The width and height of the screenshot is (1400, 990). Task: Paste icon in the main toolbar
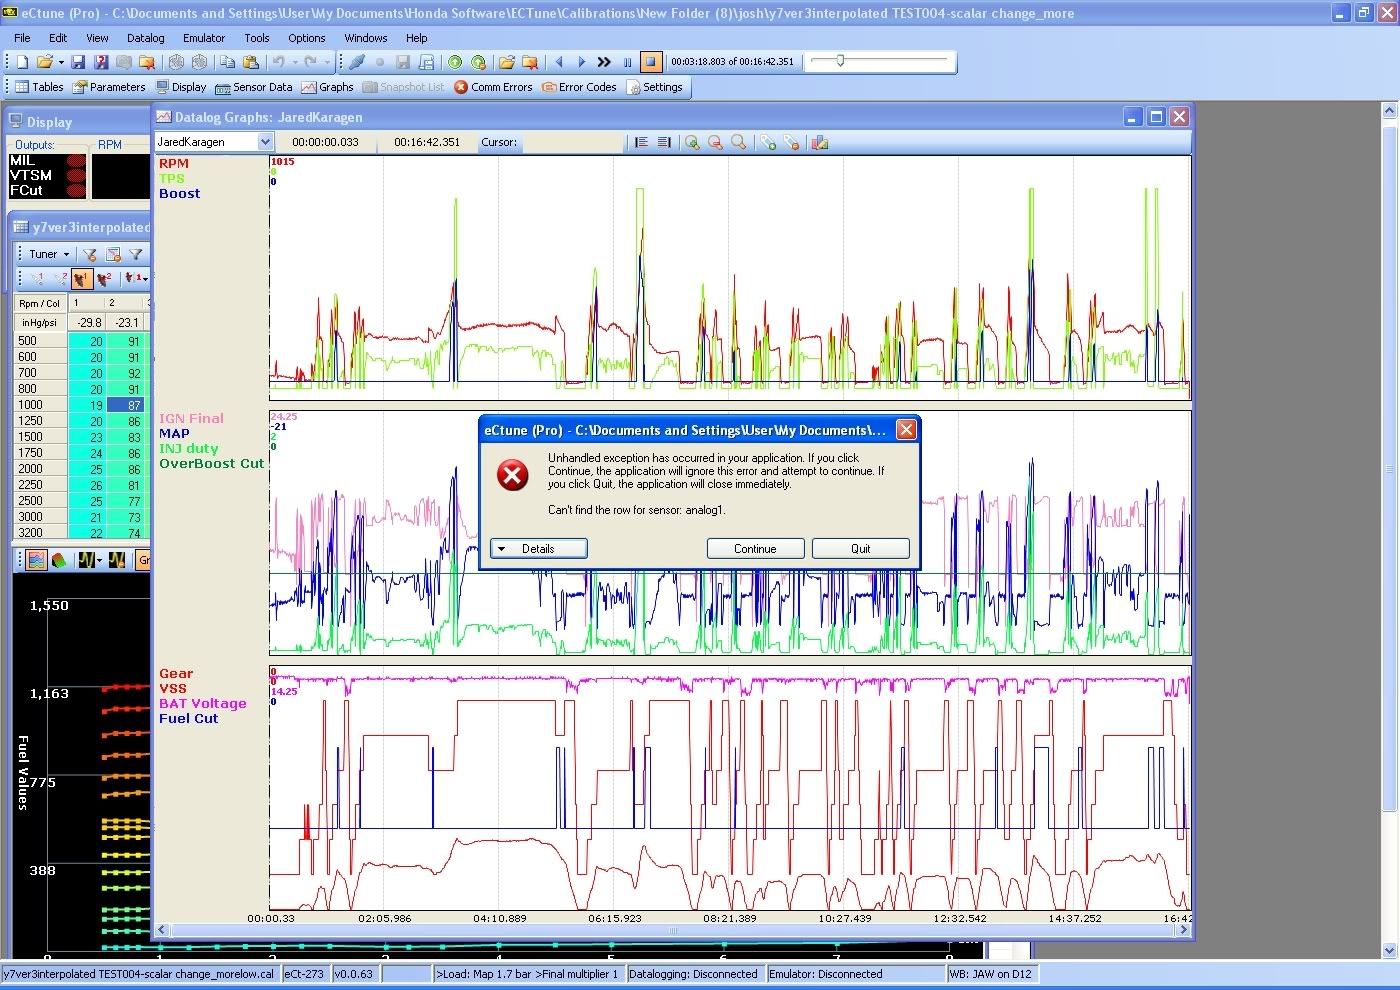[x=250, y=62]
